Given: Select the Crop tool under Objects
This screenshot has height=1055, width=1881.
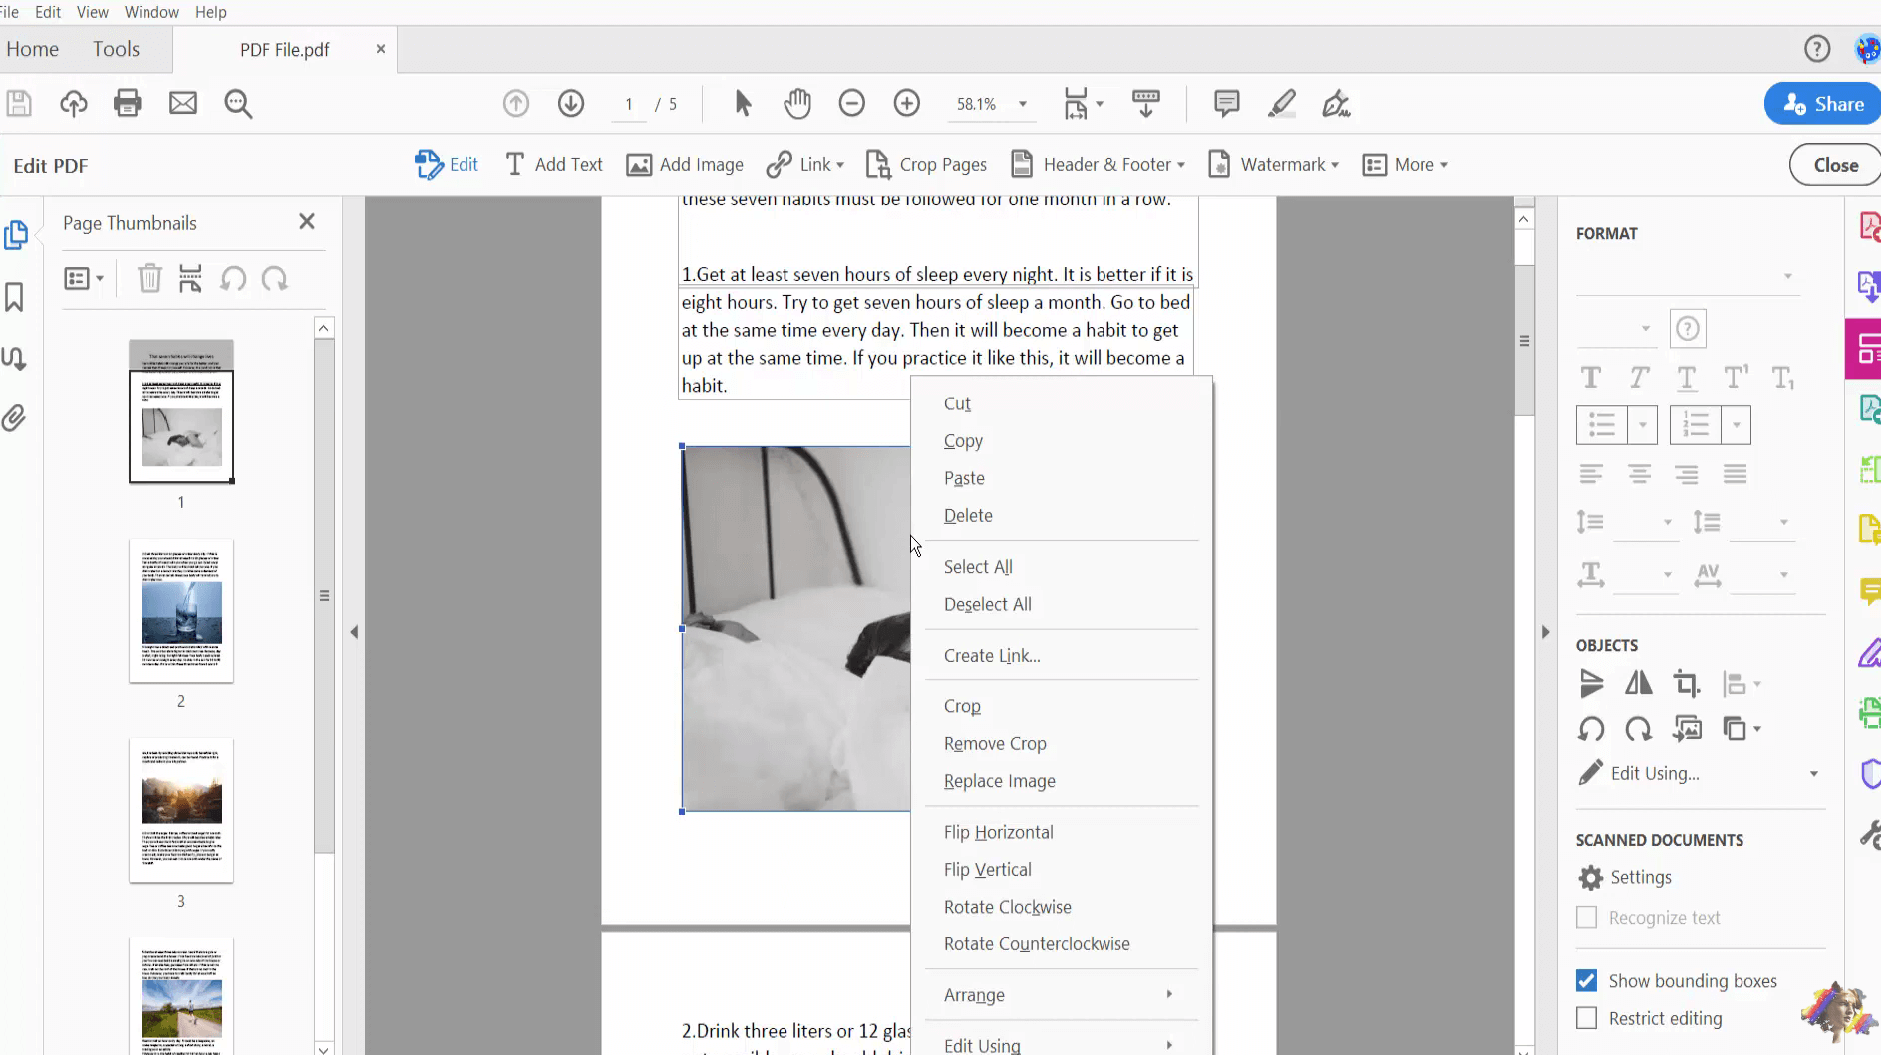Looking at the screenshot, I should pyautogui.click(x=1687, y=683).
